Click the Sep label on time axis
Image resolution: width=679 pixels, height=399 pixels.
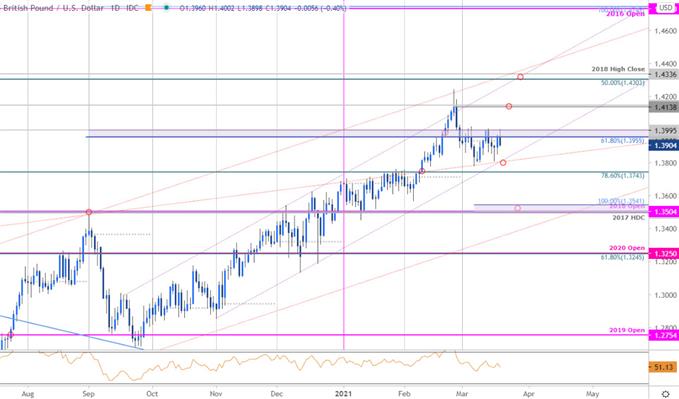[x=88, y=394]
